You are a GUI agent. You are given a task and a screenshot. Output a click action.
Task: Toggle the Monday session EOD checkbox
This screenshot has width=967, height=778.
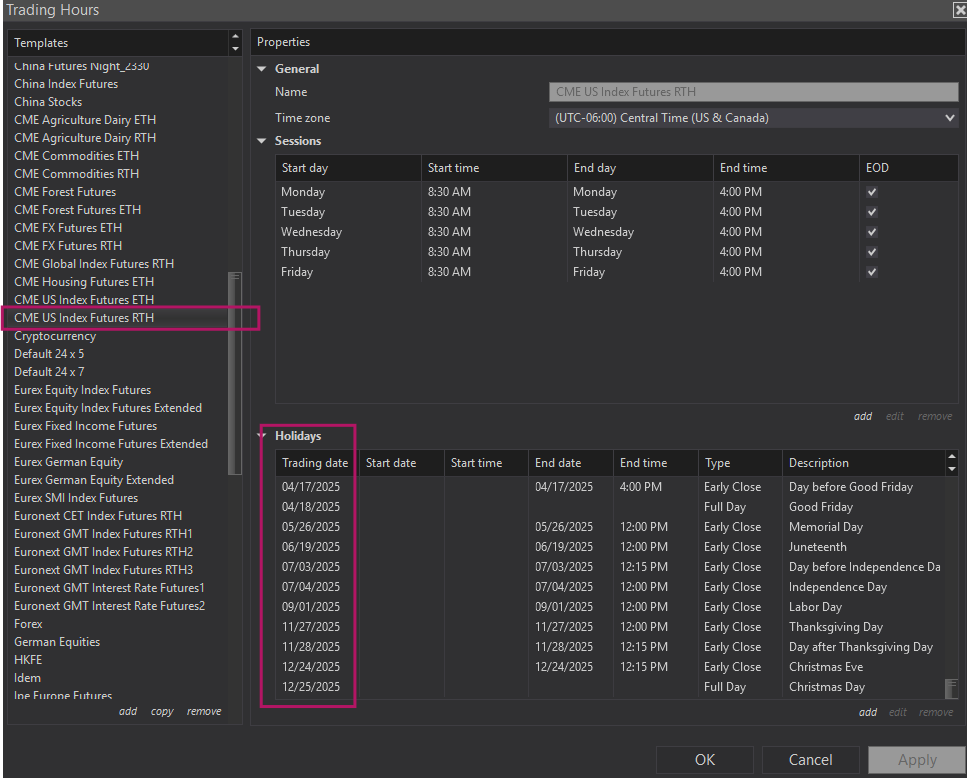click(x=872, y=192)
